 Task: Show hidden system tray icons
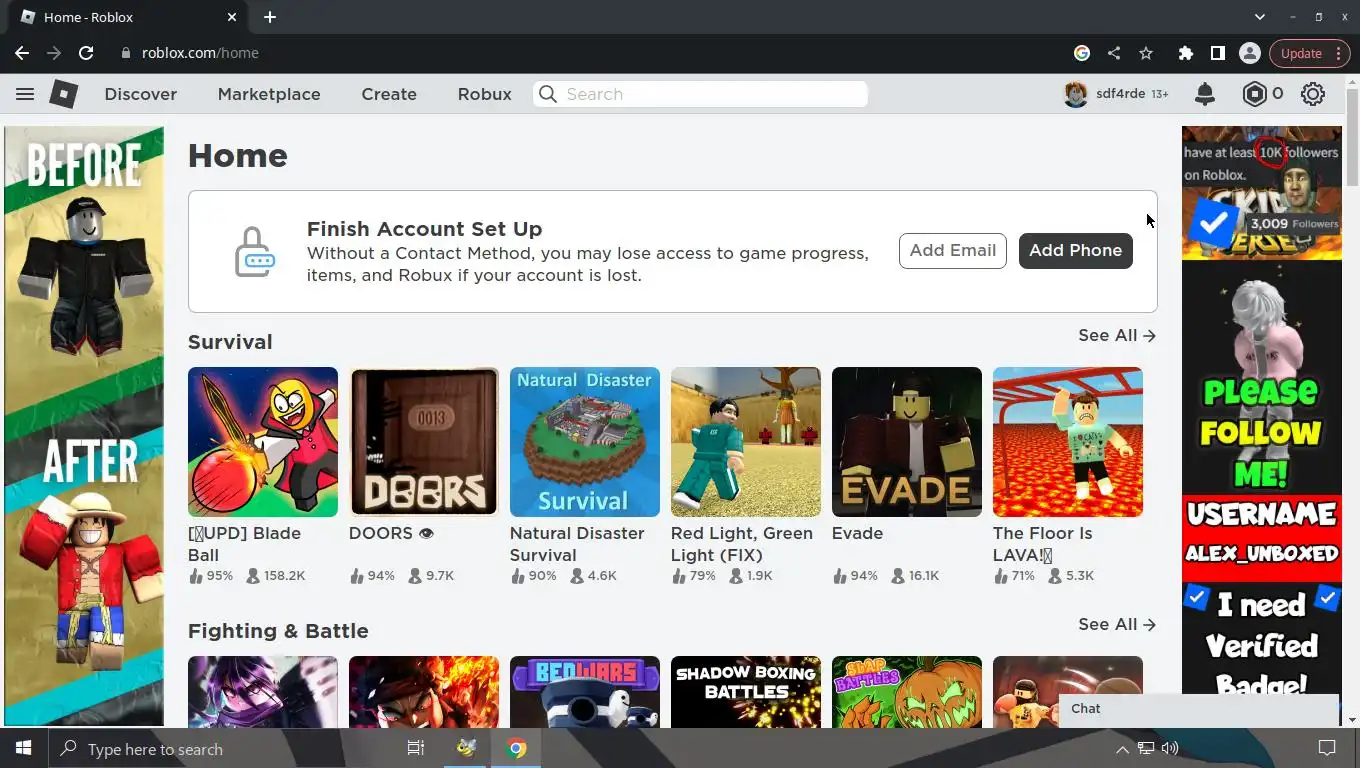[1122, 749]
